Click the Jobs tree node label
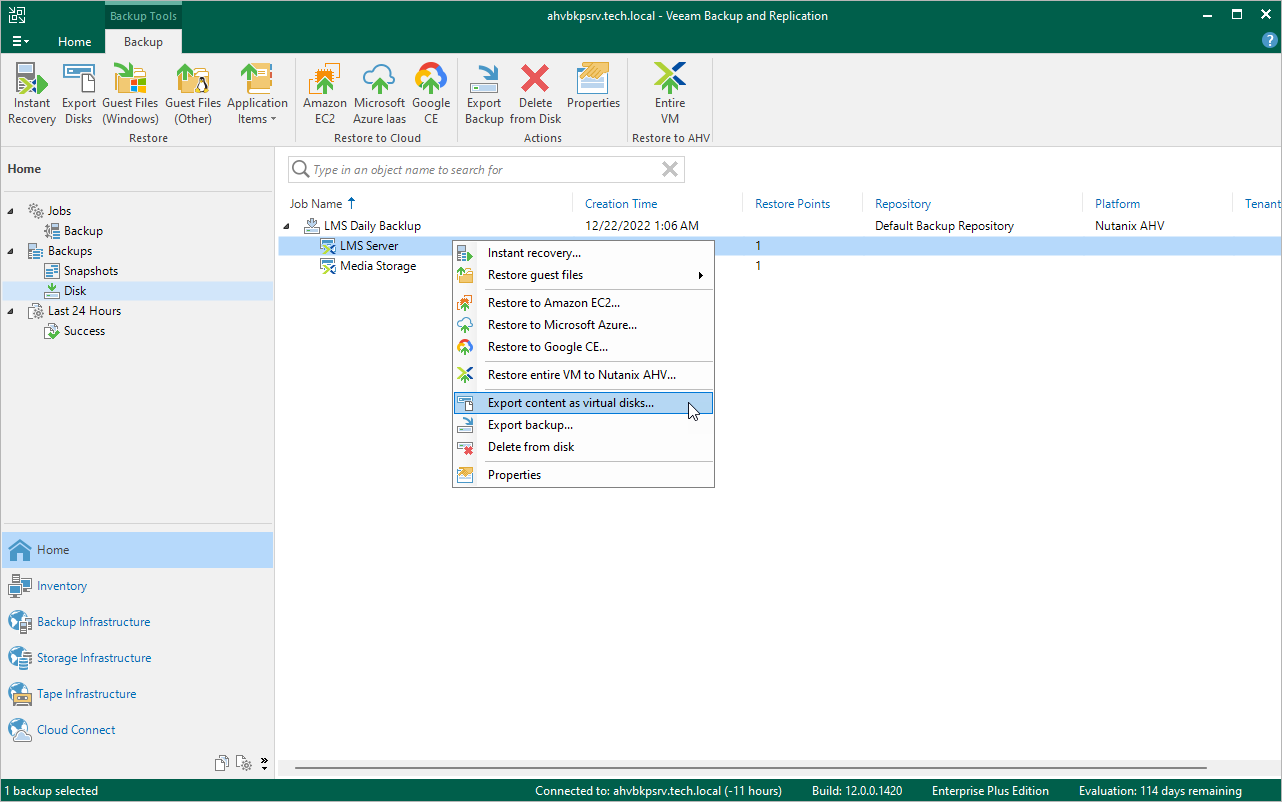The width and height of the screenshot is (1282, 802). (x=60, y=211)
